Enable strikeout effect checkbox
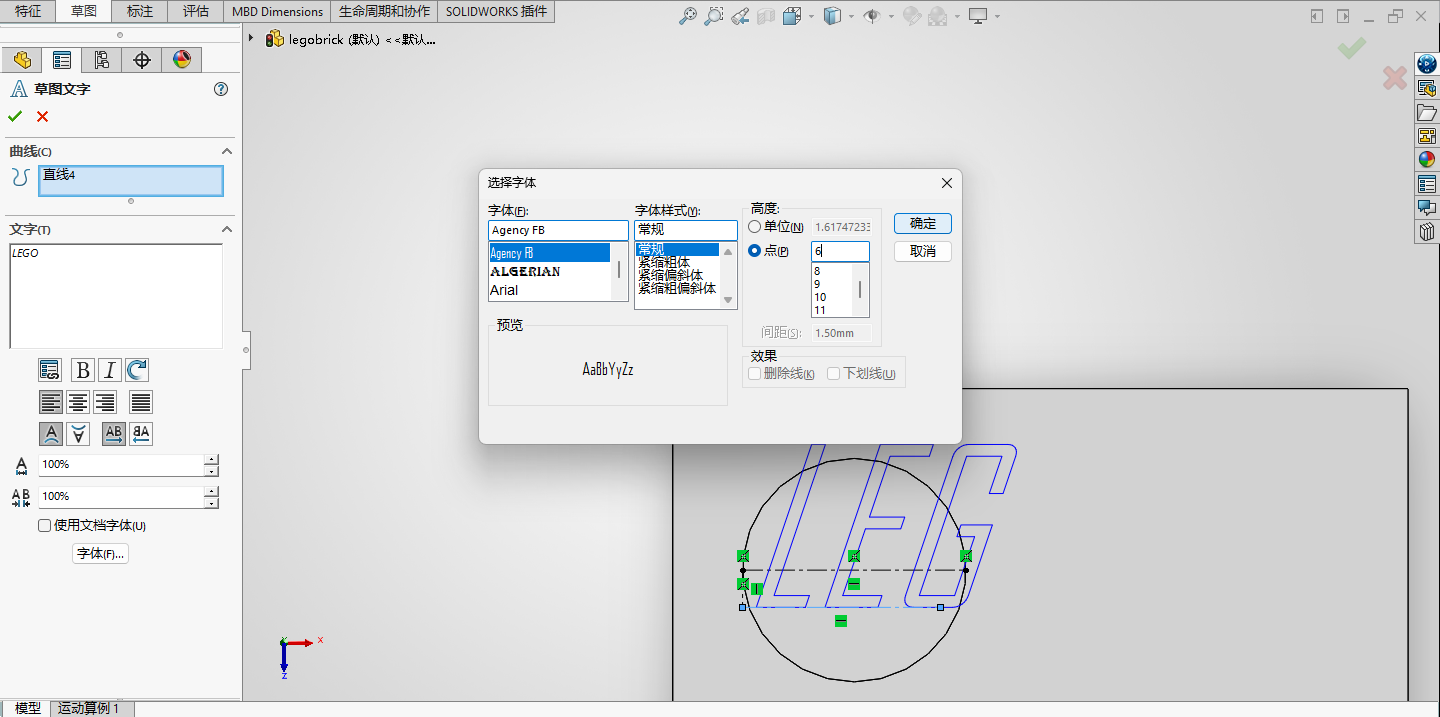The height and width of the screenshot is (717, 1440). 755,374
